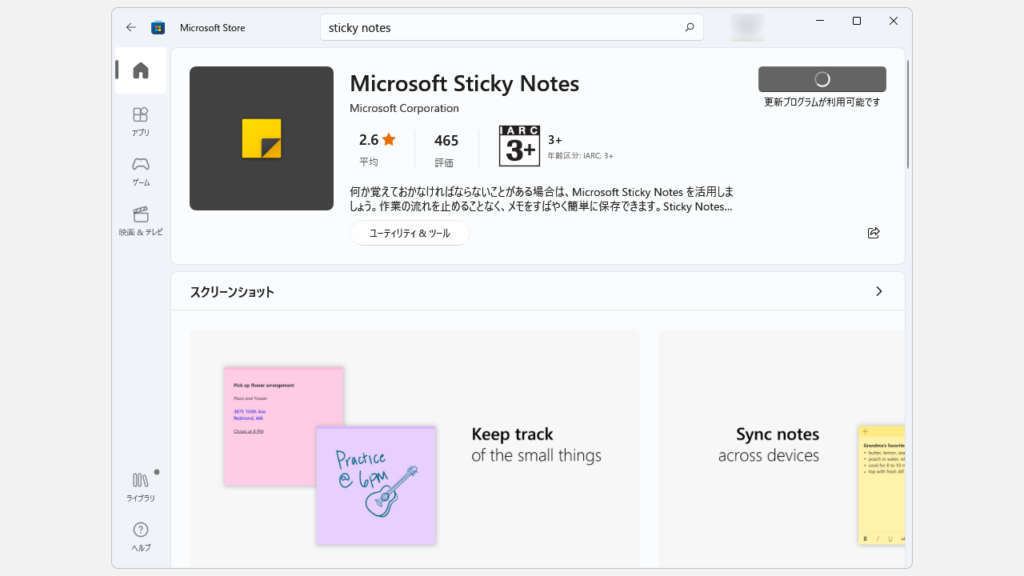1024x576 pixels.
Task: Open the Home page in sidebar
Action: [x=141, y=70]
